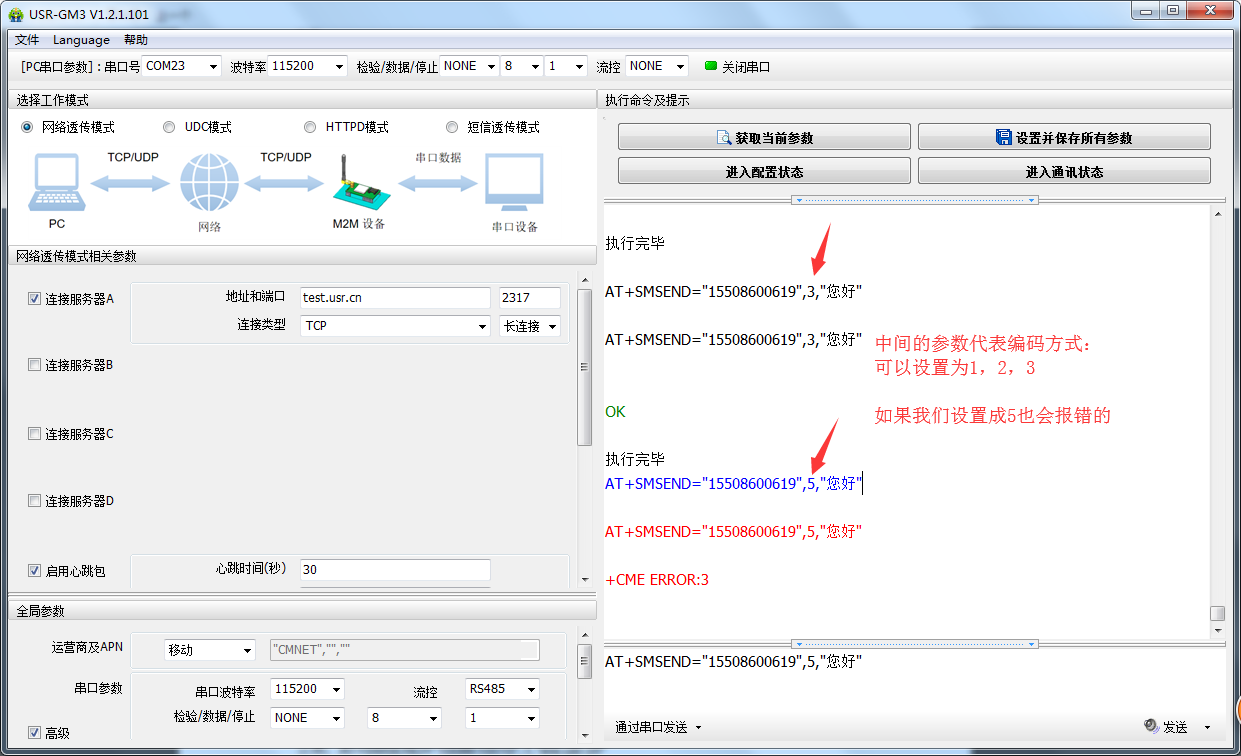Open the Language menu

81,40
